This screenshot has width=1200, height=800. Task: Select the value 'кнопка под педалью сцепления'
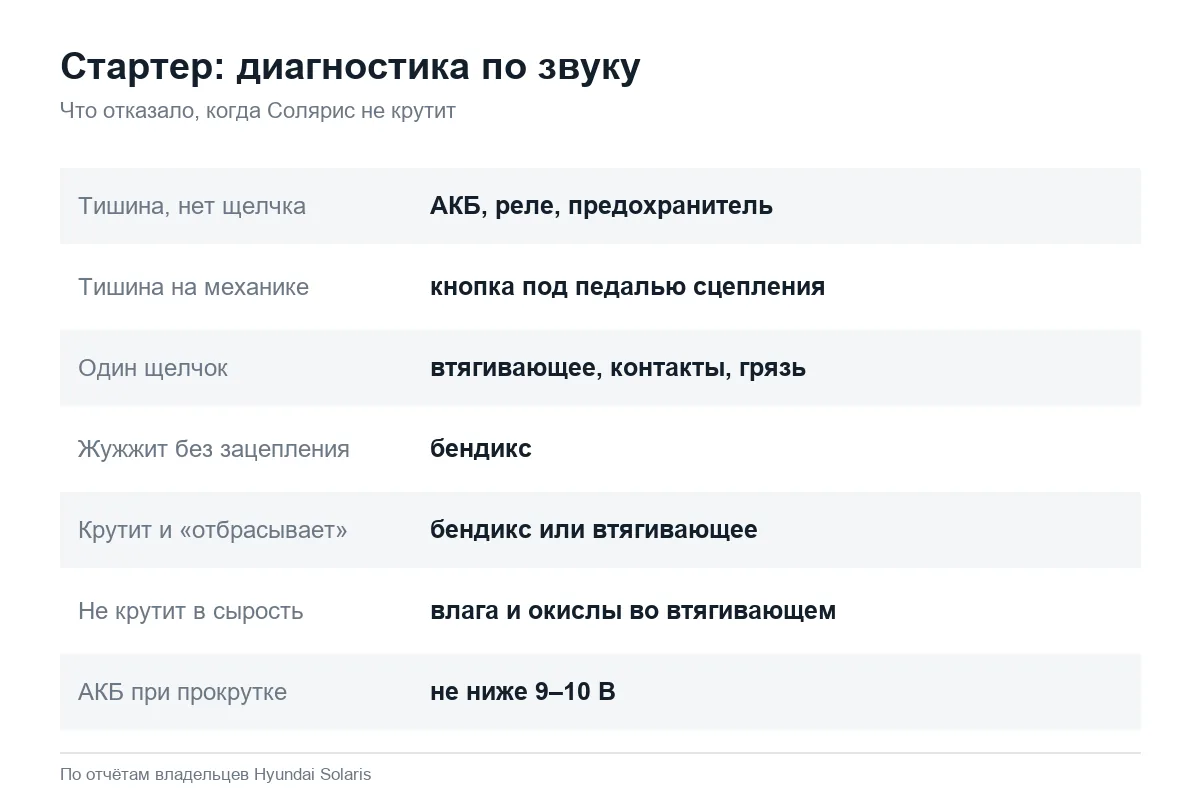[627, 287]
